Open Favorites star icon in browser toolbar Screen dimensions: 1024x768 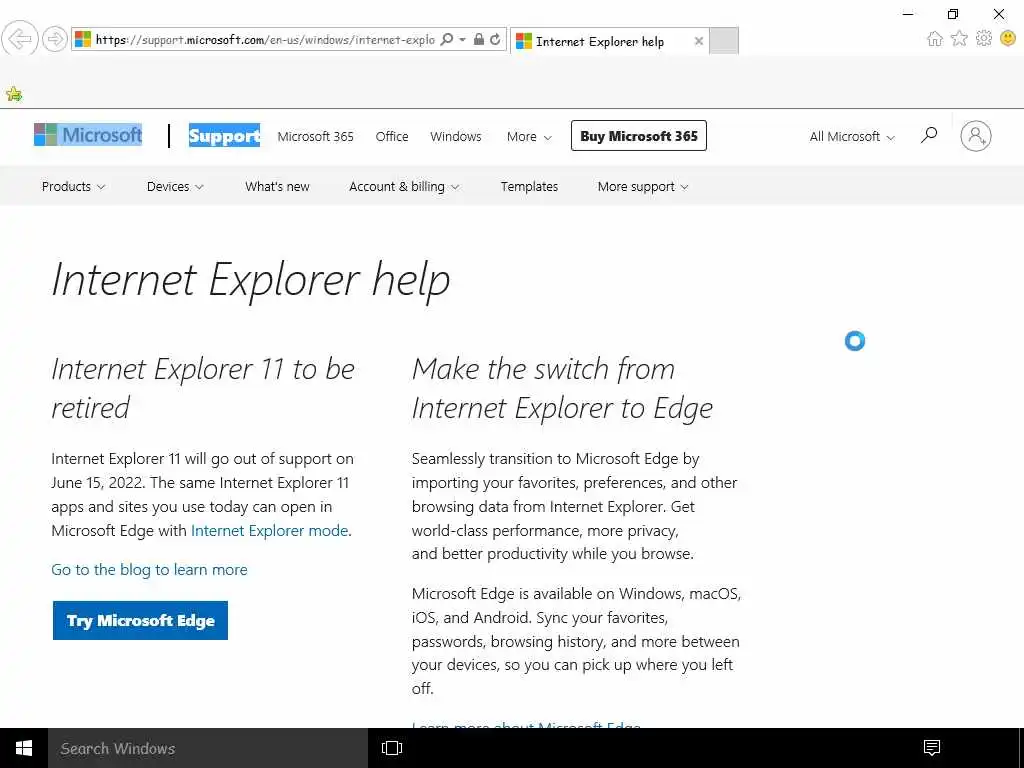click(x=959, y=39)
